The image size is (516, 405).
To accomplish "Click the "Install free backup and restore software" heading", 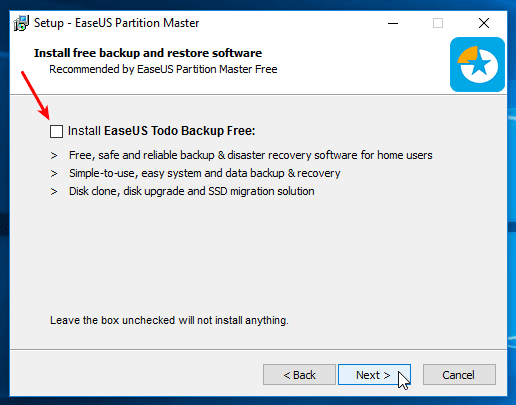I will point(148,53).
